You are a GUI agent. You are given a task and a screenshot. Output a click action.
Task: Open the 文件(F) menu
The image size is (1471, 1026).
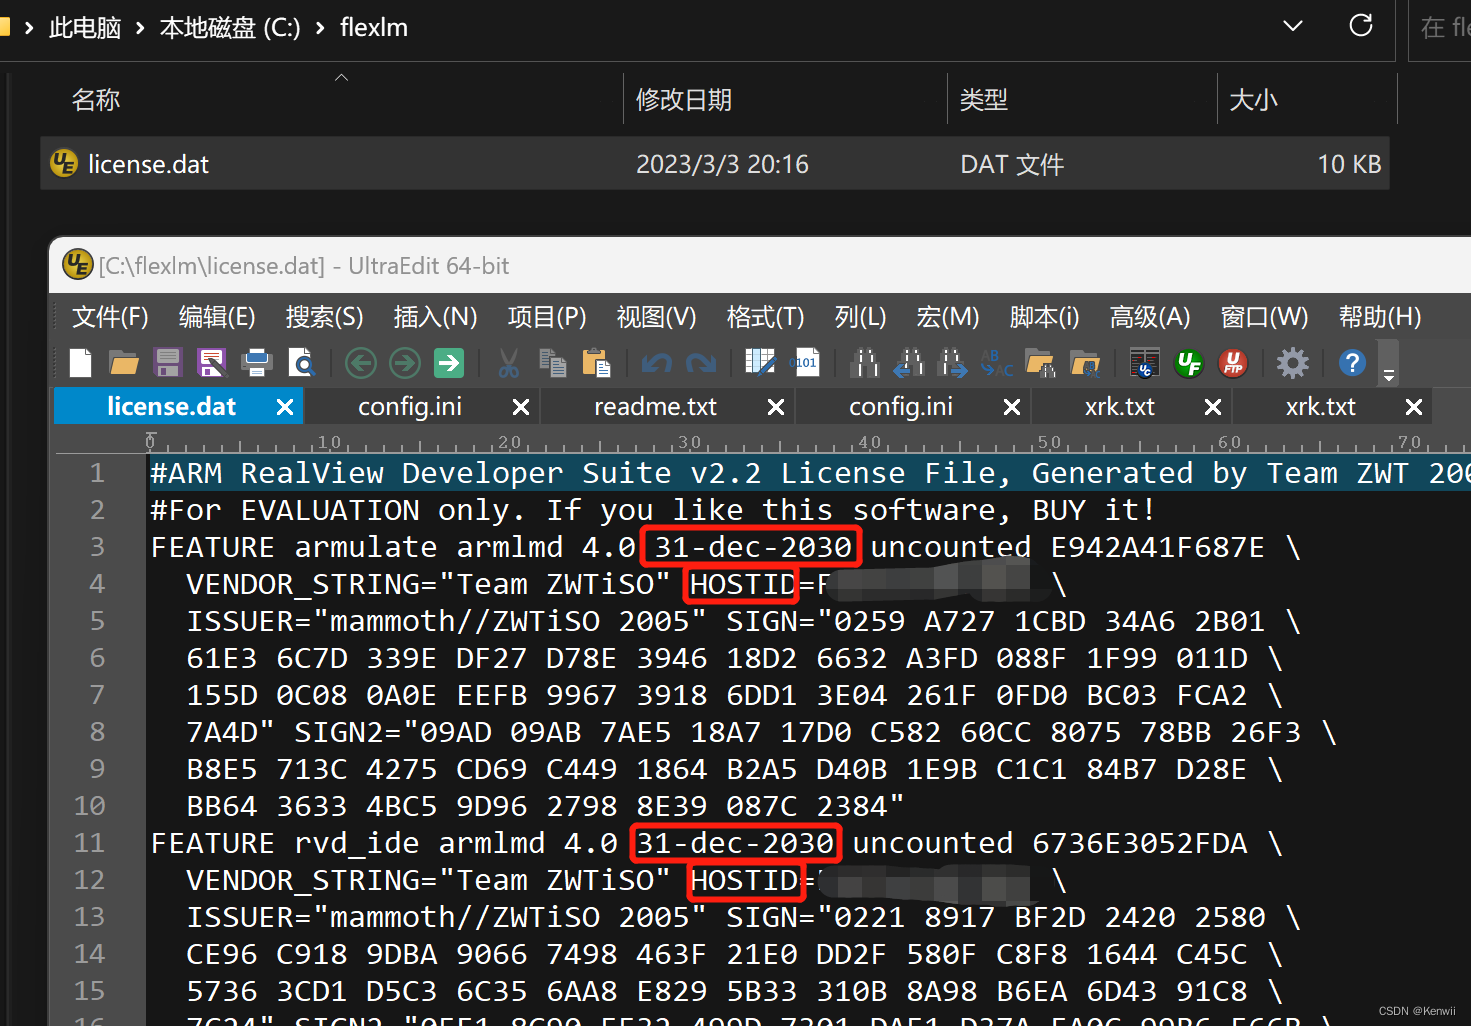click(110, 317)
